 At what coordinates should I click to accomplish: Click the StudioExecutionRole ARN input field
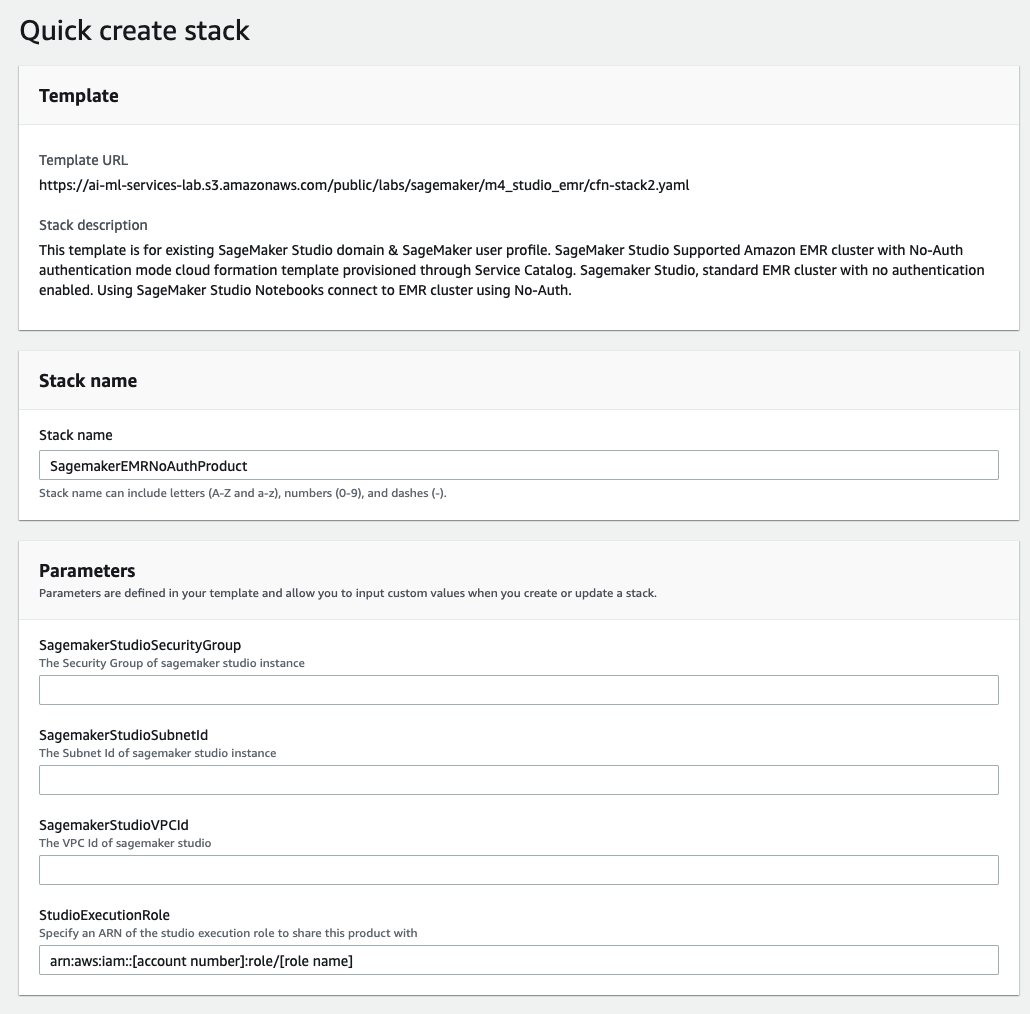tap(518, 960)
